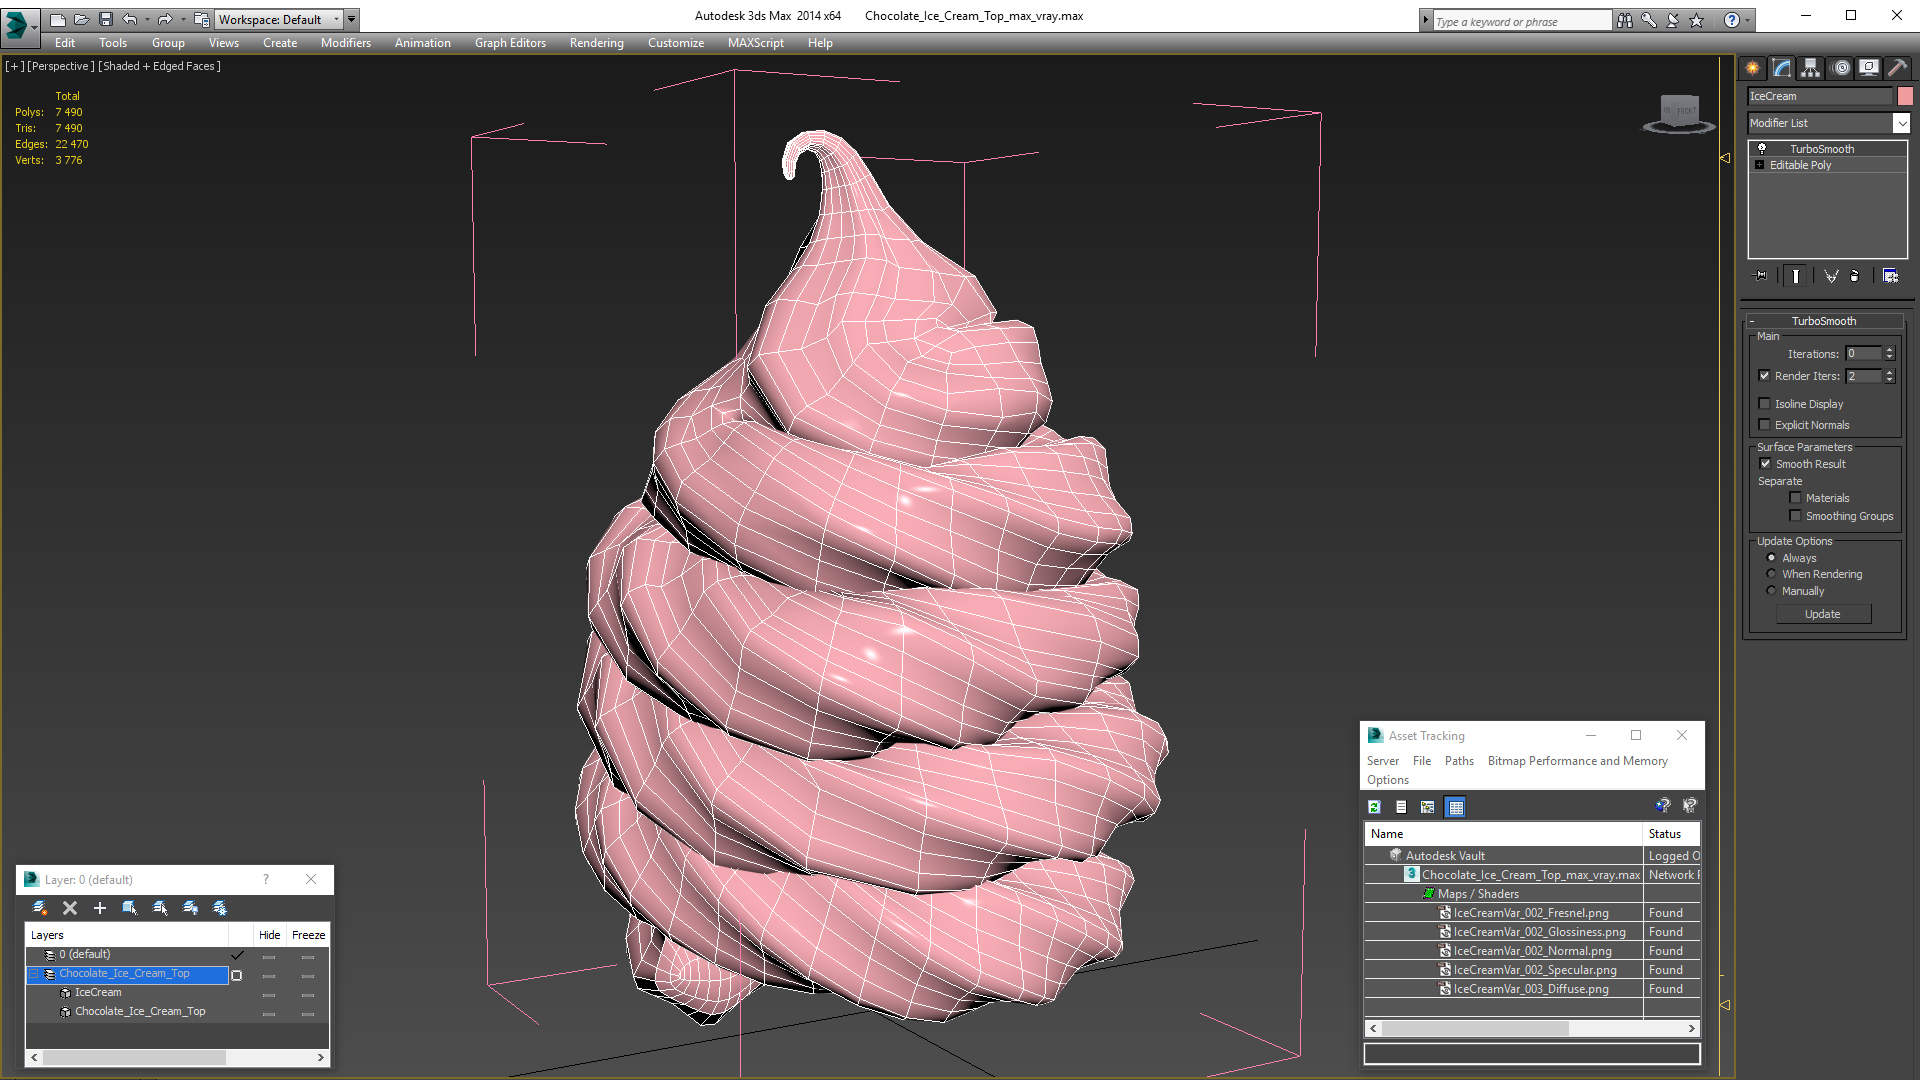1920x1080 pixels.
Task: Open the Rendering menu
Action: pos(596,43)
